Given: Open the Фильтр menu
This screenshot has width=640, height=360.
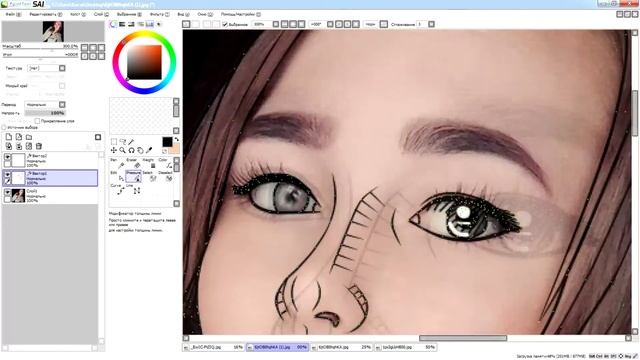Looking at the screenshot, I should point(160,14).
